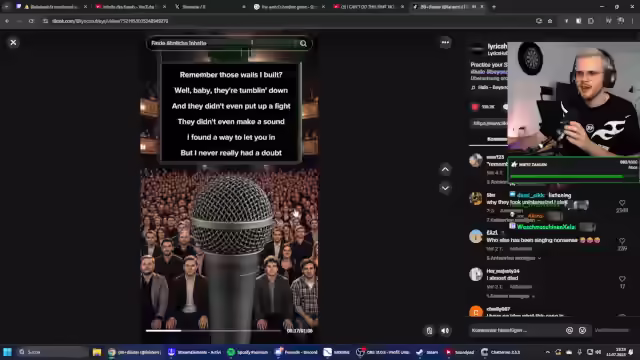Open Steam from taskbar

427,352
